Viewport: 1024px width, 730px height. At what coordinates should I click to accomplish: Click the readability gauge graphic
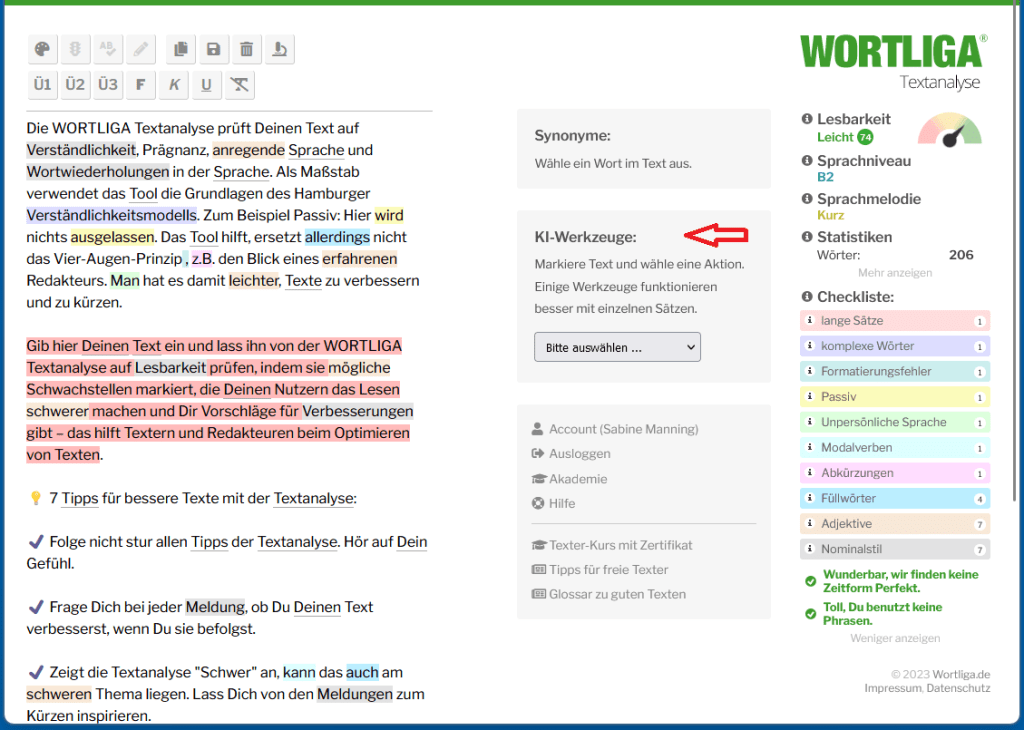click(x=949, y=129)
